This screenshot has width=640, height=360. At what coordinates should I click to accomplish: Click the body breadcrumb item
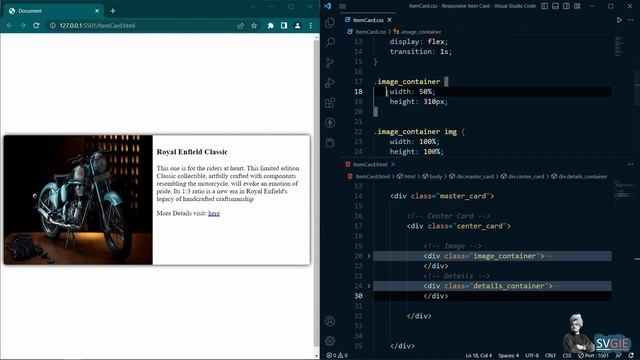436,176
